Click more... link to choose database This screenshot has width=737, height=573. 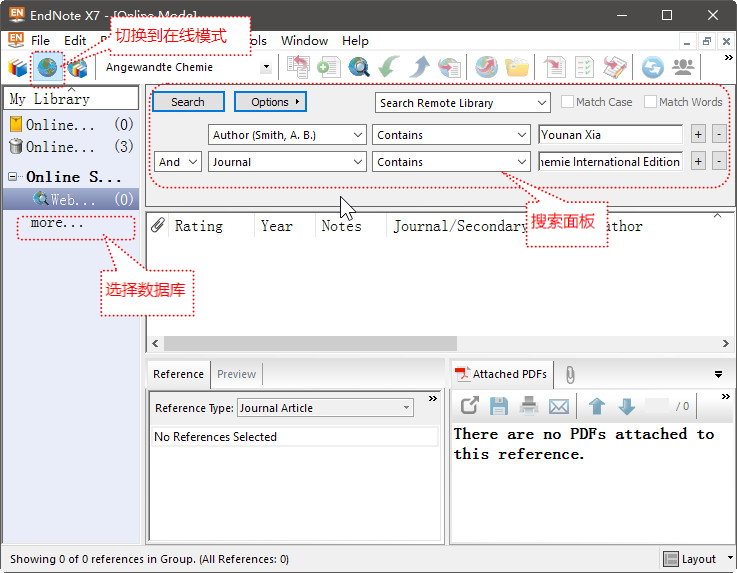click(57, 223)
